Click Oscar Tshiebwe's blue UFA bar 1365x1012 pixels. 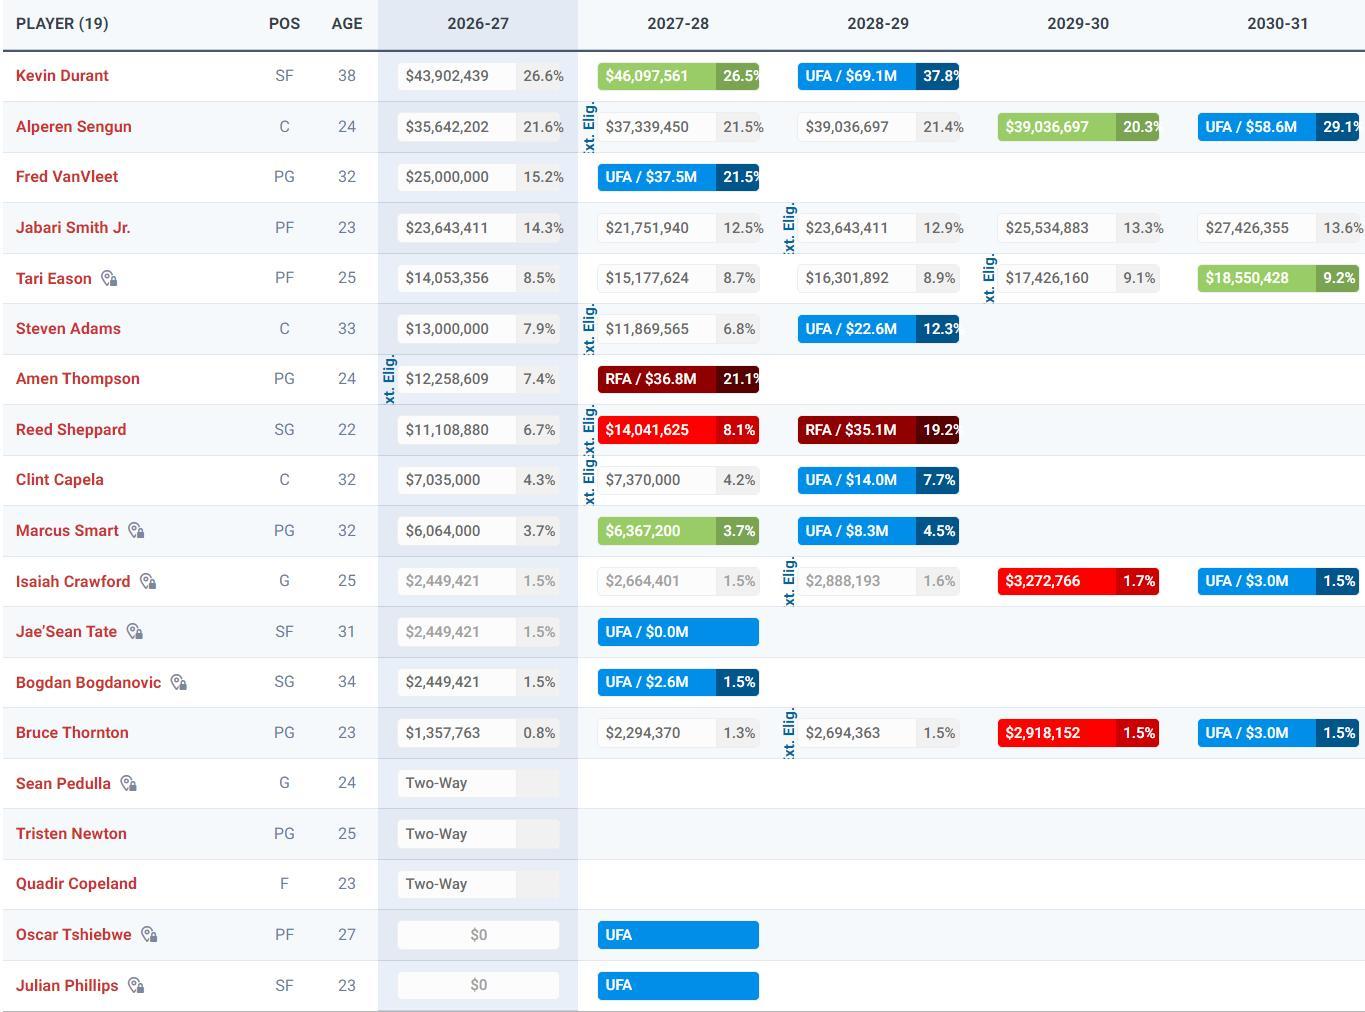point(678,935)
